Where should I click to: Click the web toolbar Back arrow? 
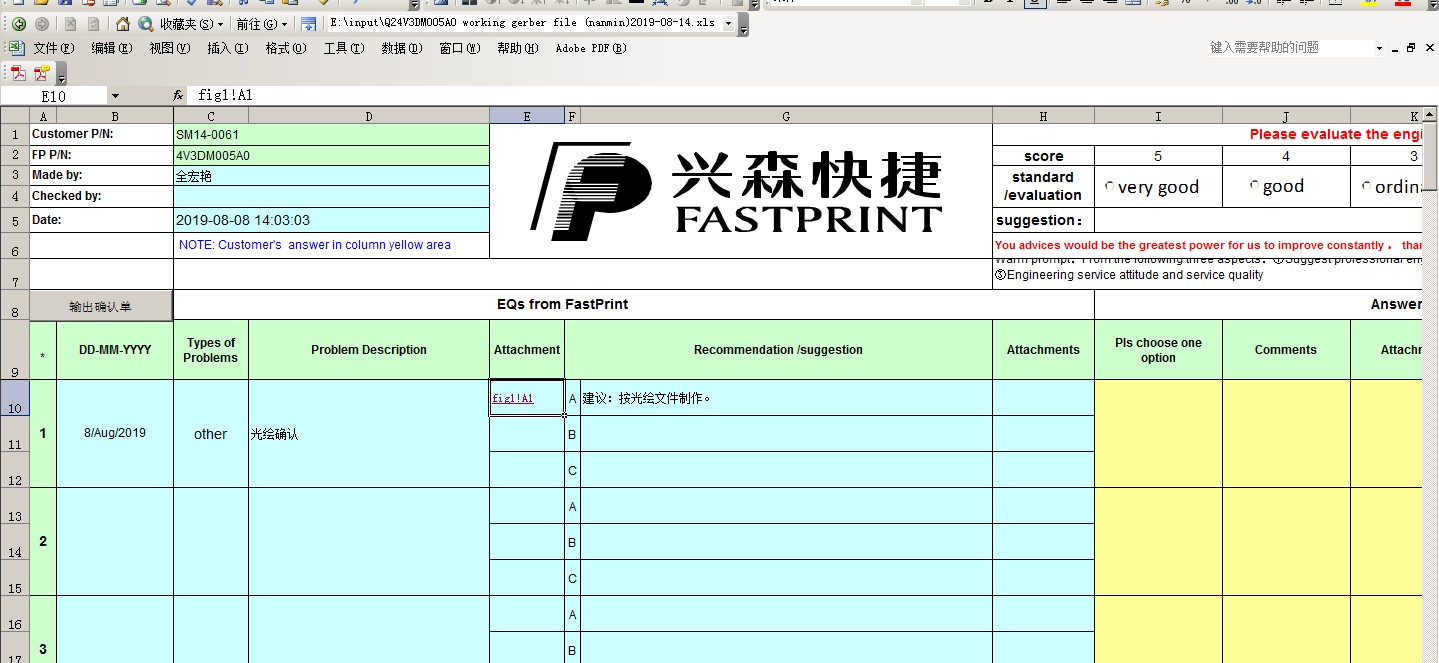point(19,23)
